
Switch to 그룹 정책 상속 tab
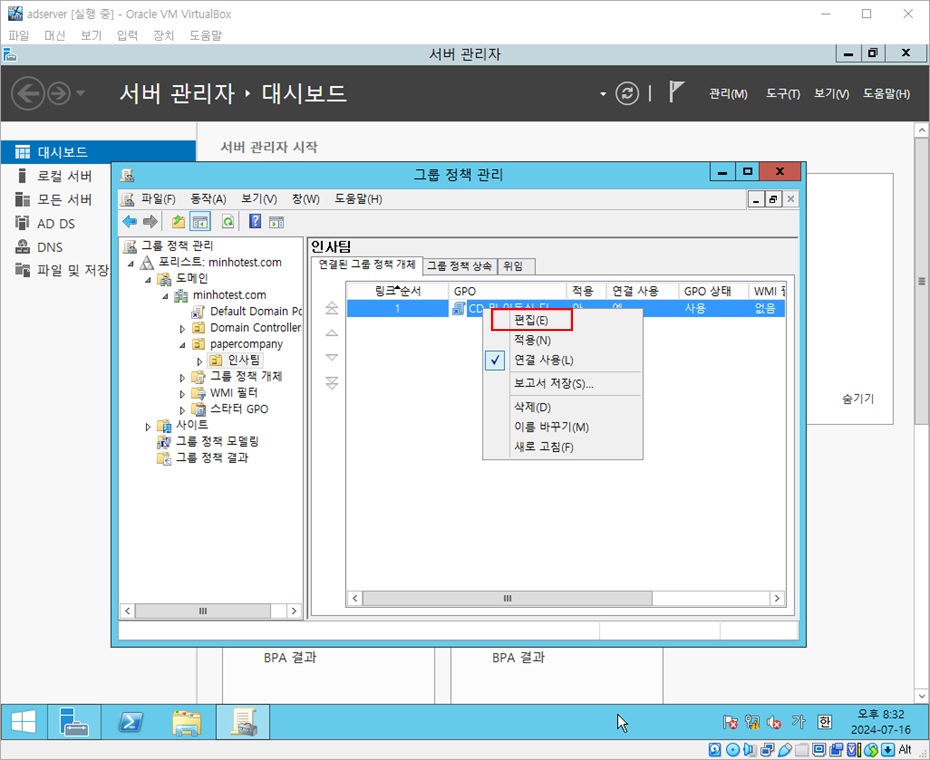(460, 266)
